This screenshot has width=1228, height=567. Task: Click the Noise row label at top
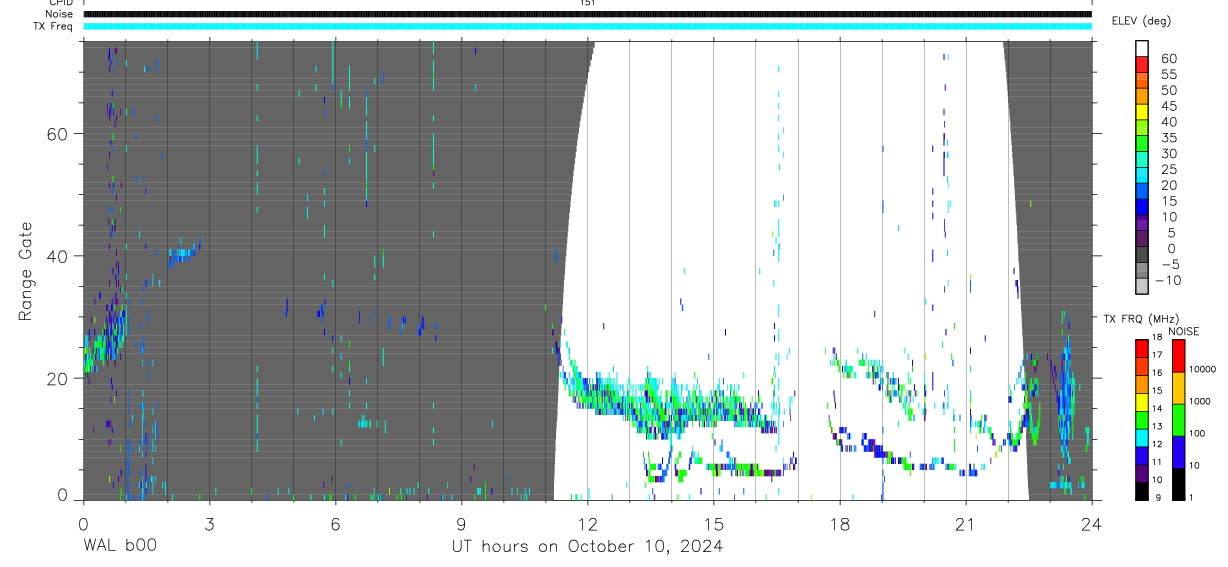click(60, 14)
